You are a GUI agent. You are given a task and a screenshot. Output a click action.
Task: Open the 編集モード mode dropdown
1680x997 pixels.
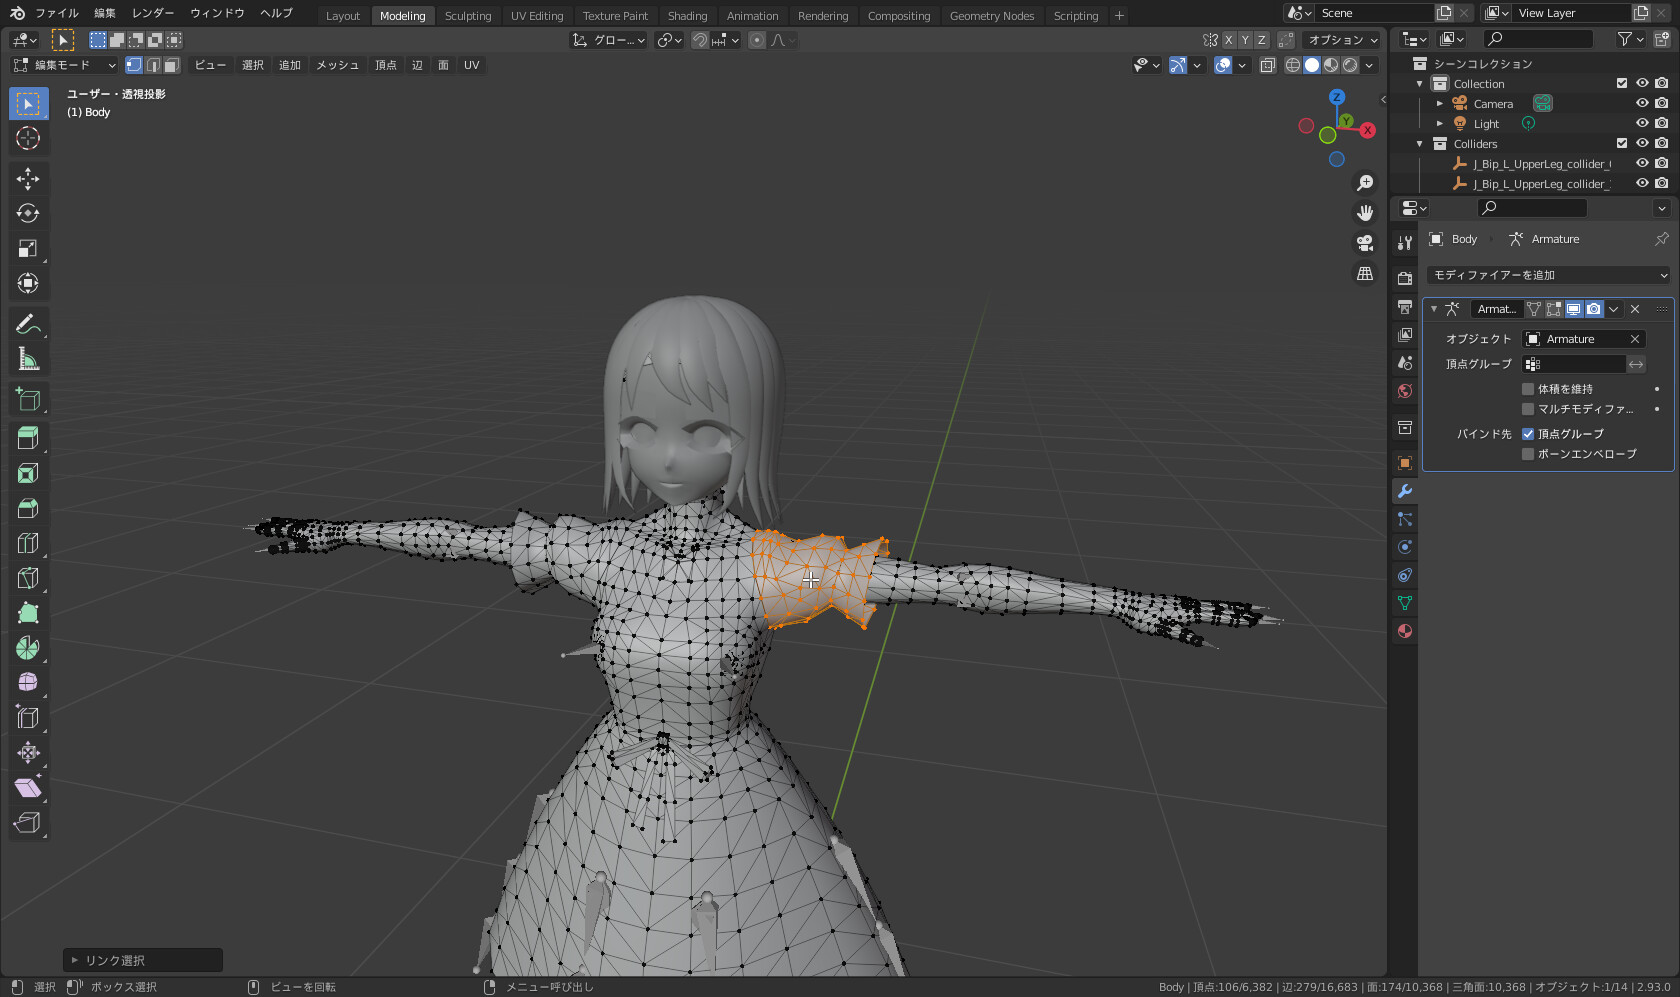64,65
